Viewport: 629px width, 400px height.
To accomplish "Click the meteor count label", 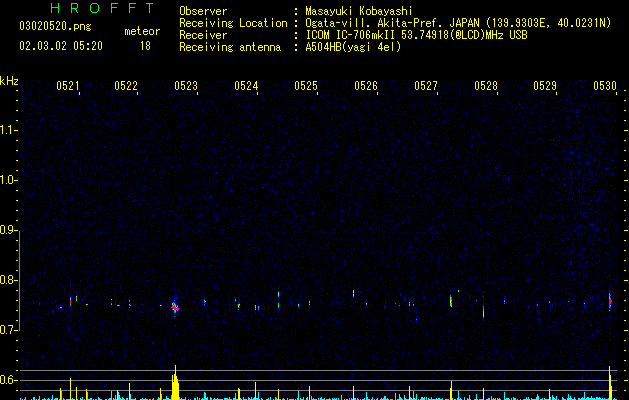I will (142, 31).
